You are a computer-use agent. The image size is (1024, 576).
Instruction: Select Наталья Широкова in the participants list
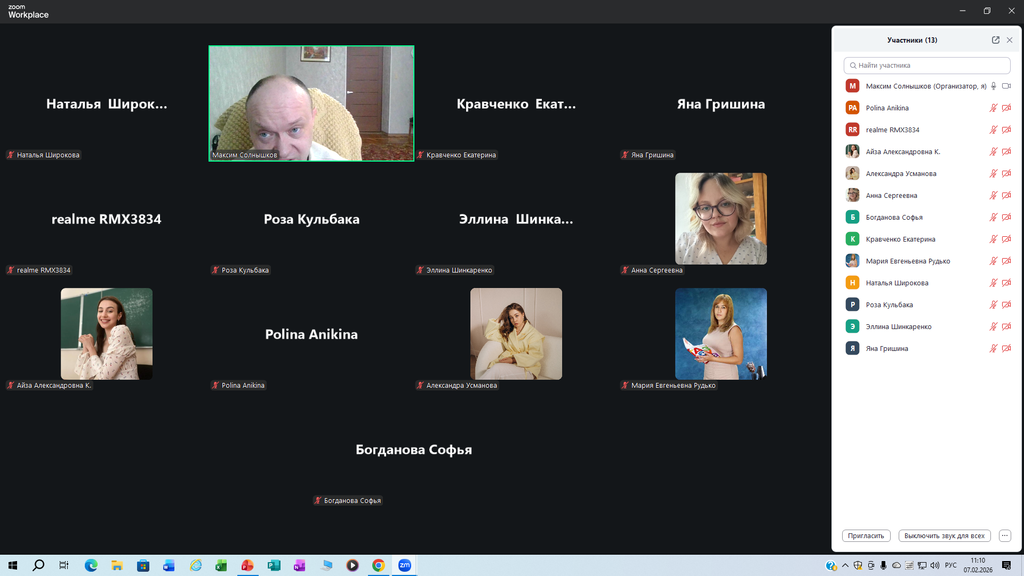tap(897, 283)
